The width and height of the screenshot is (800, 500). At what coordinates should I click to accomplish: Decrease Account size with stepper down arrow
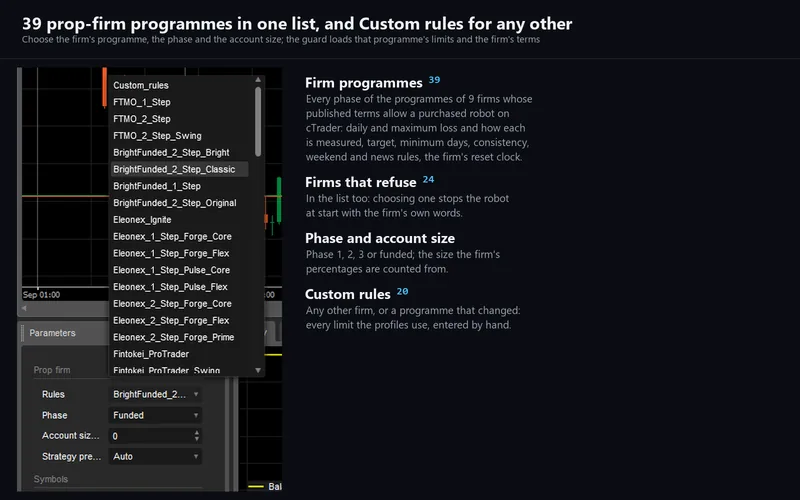pyautogui.click(x=197, y=439)
